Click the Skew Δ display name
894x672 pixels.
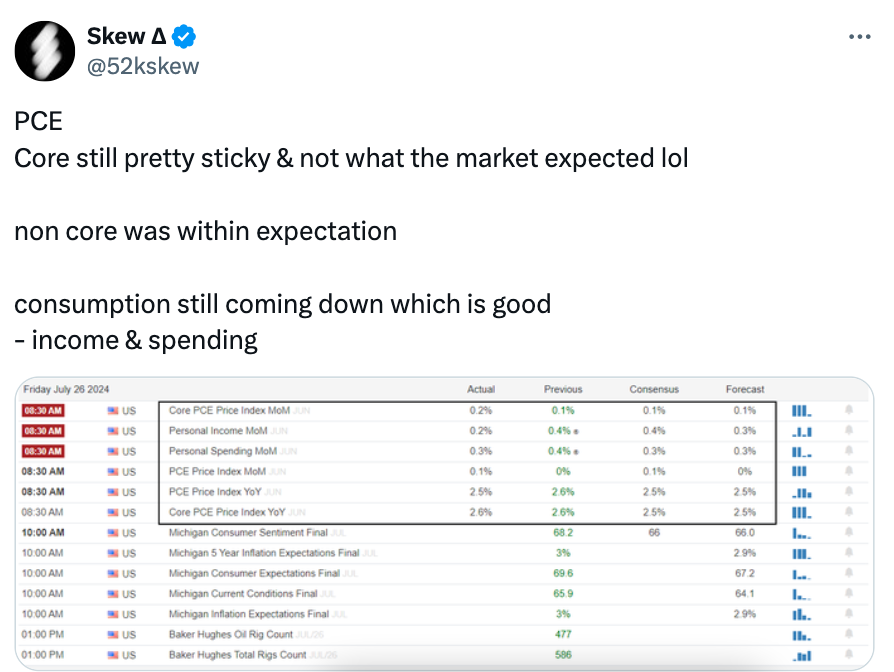[127, 36]
